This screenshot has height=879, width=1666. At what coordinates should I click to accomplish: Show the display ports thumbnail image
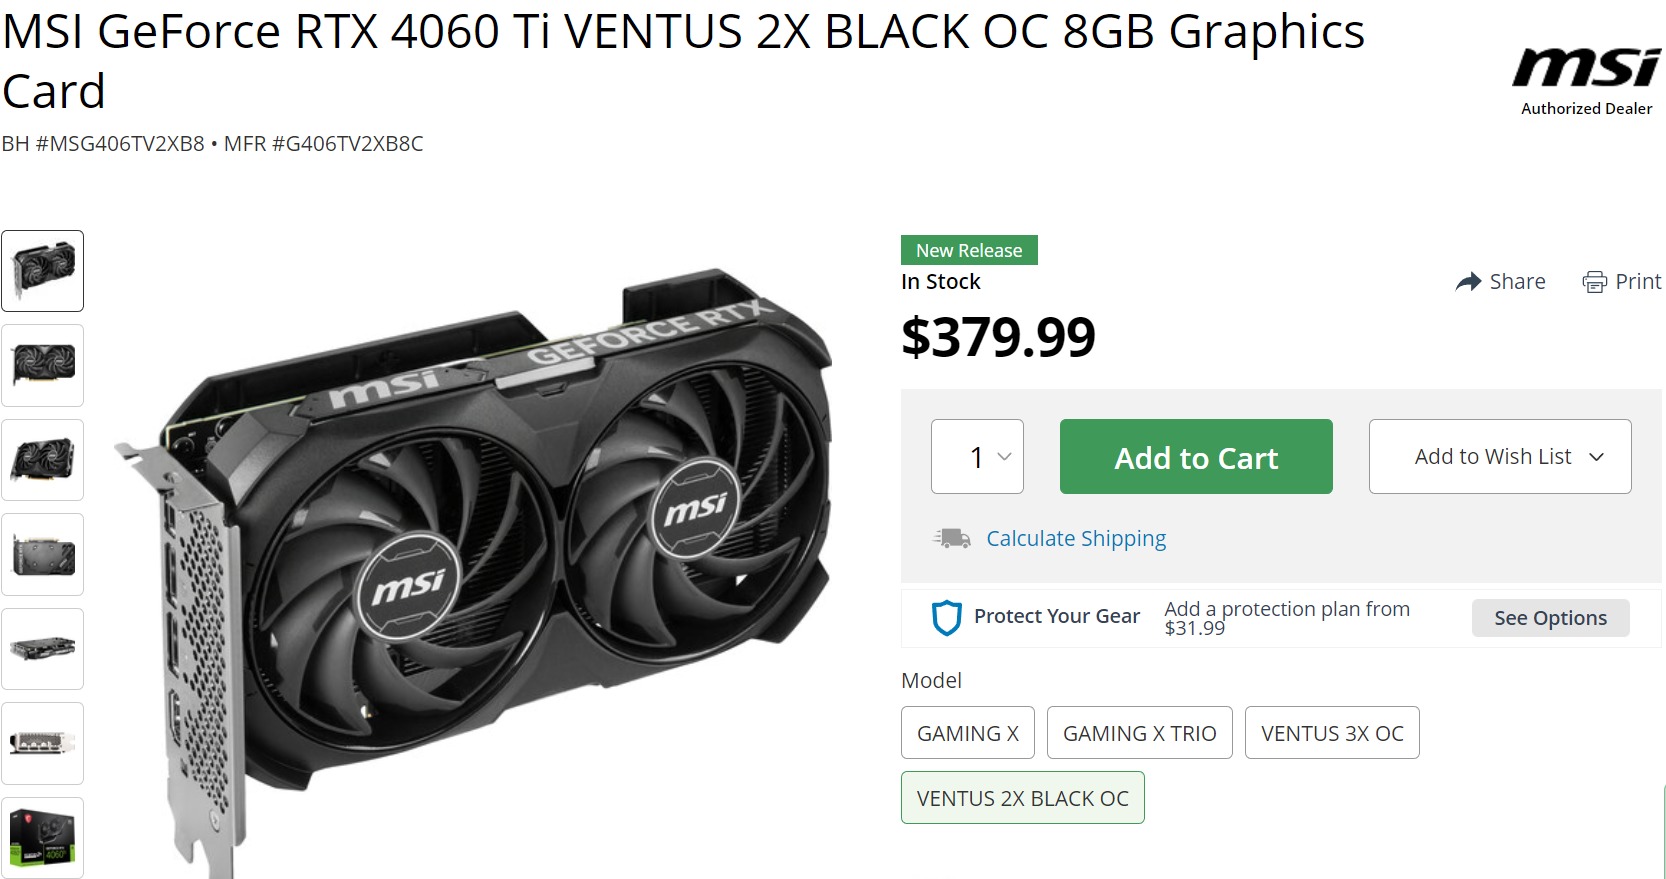tap(42, 743)
